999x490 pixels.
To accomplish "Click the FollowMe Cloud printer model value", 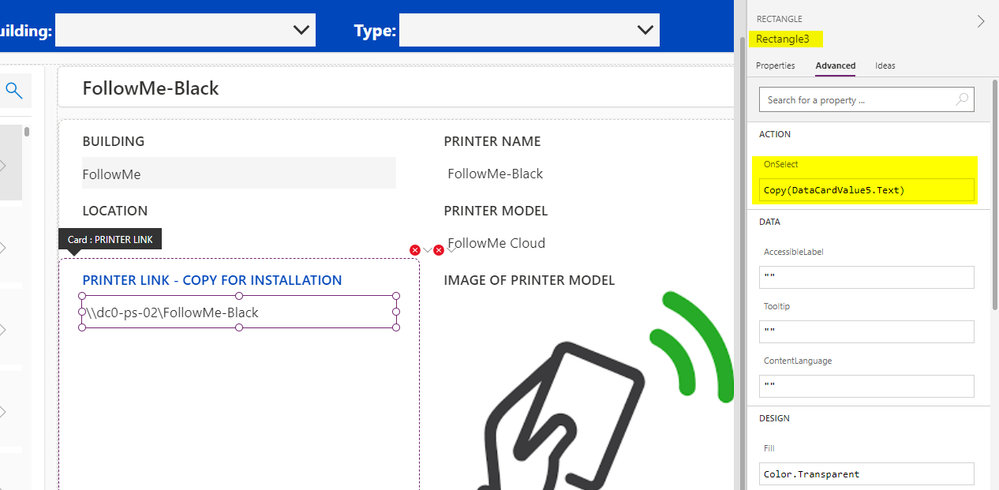I will (496, 243).
